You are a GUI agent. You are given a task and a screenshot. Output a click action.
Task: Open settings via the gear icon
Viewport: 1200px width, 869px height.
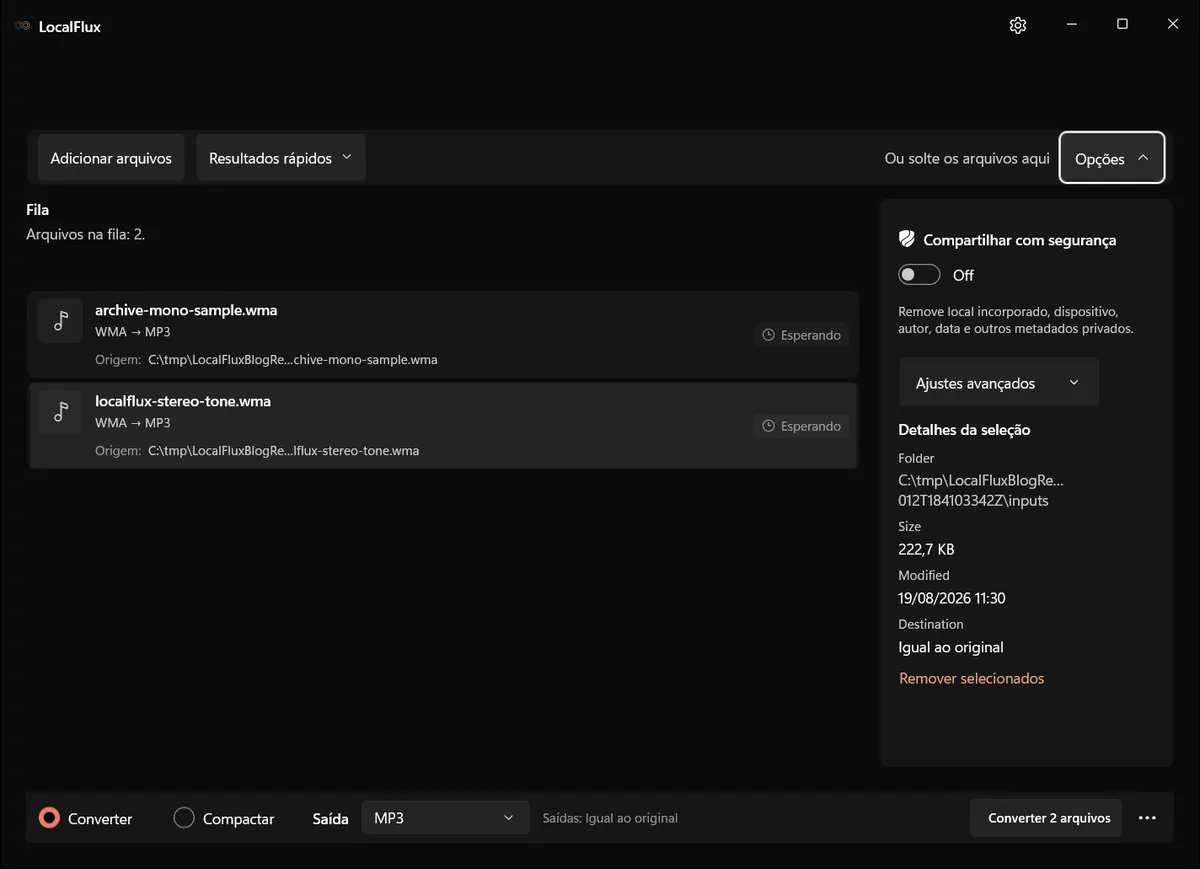coord(1018,26)
